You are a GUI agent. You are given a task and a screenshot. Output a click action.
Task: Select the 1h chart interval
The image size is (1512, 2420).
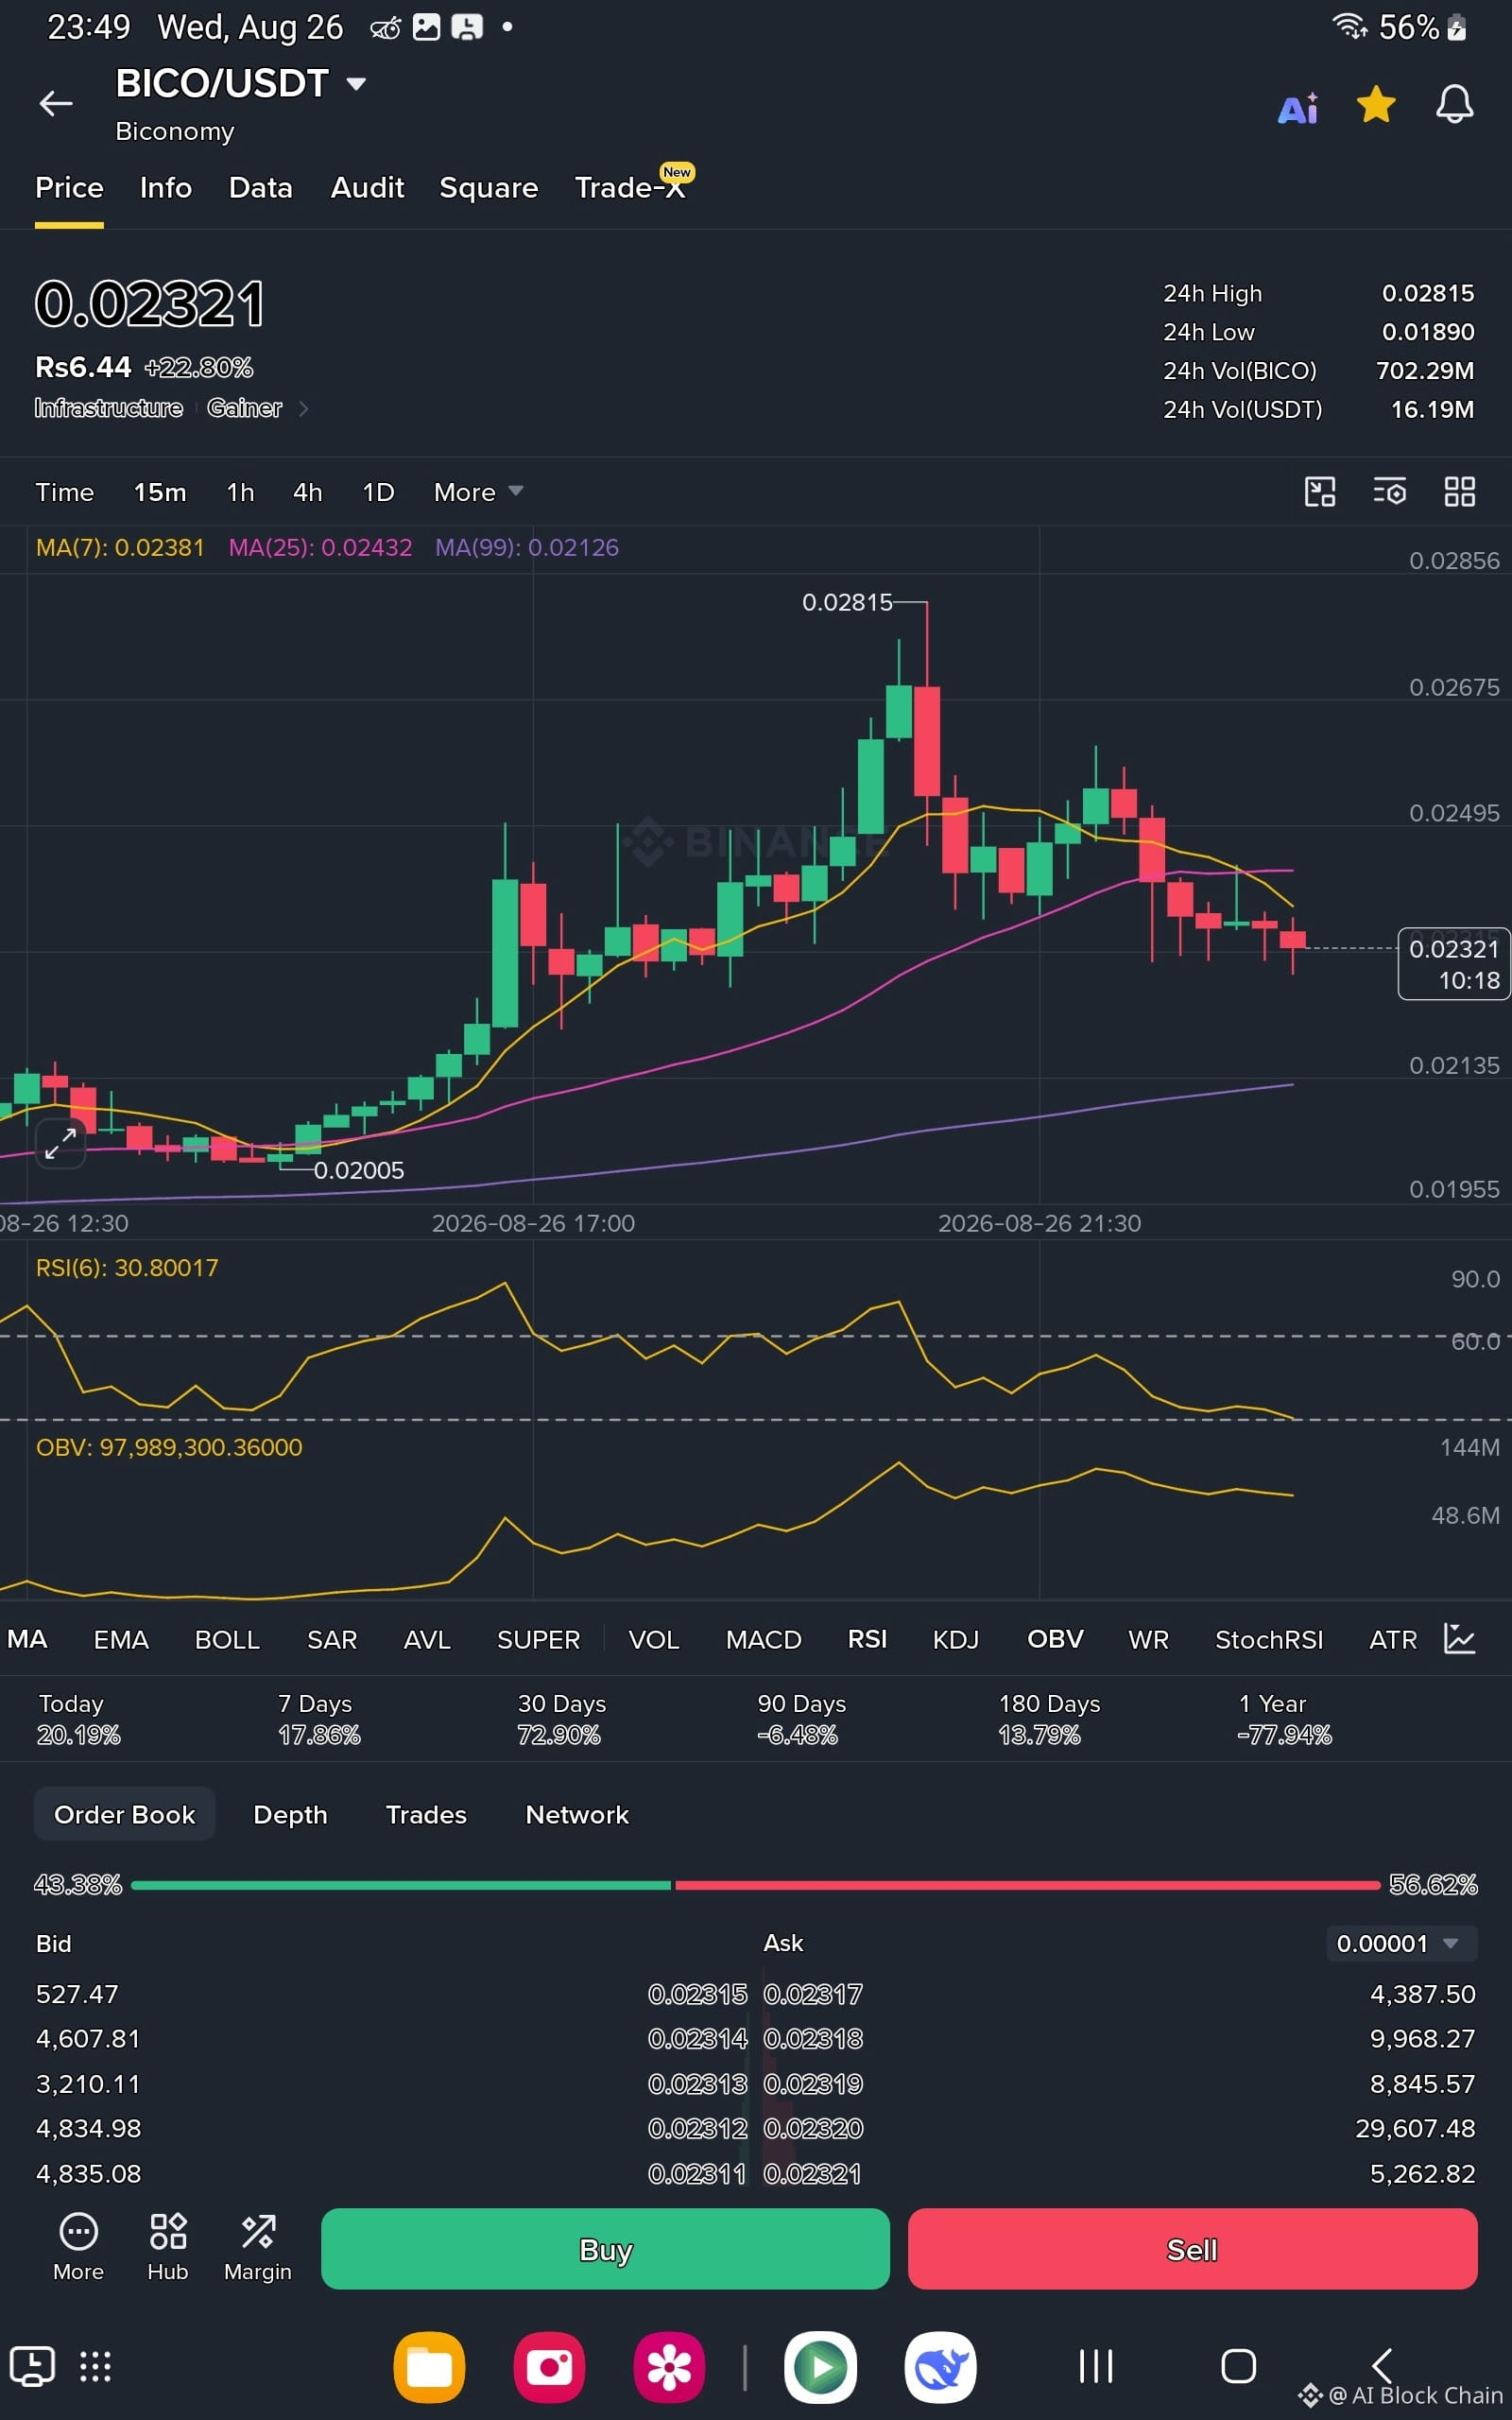click(x=240, y=492)
